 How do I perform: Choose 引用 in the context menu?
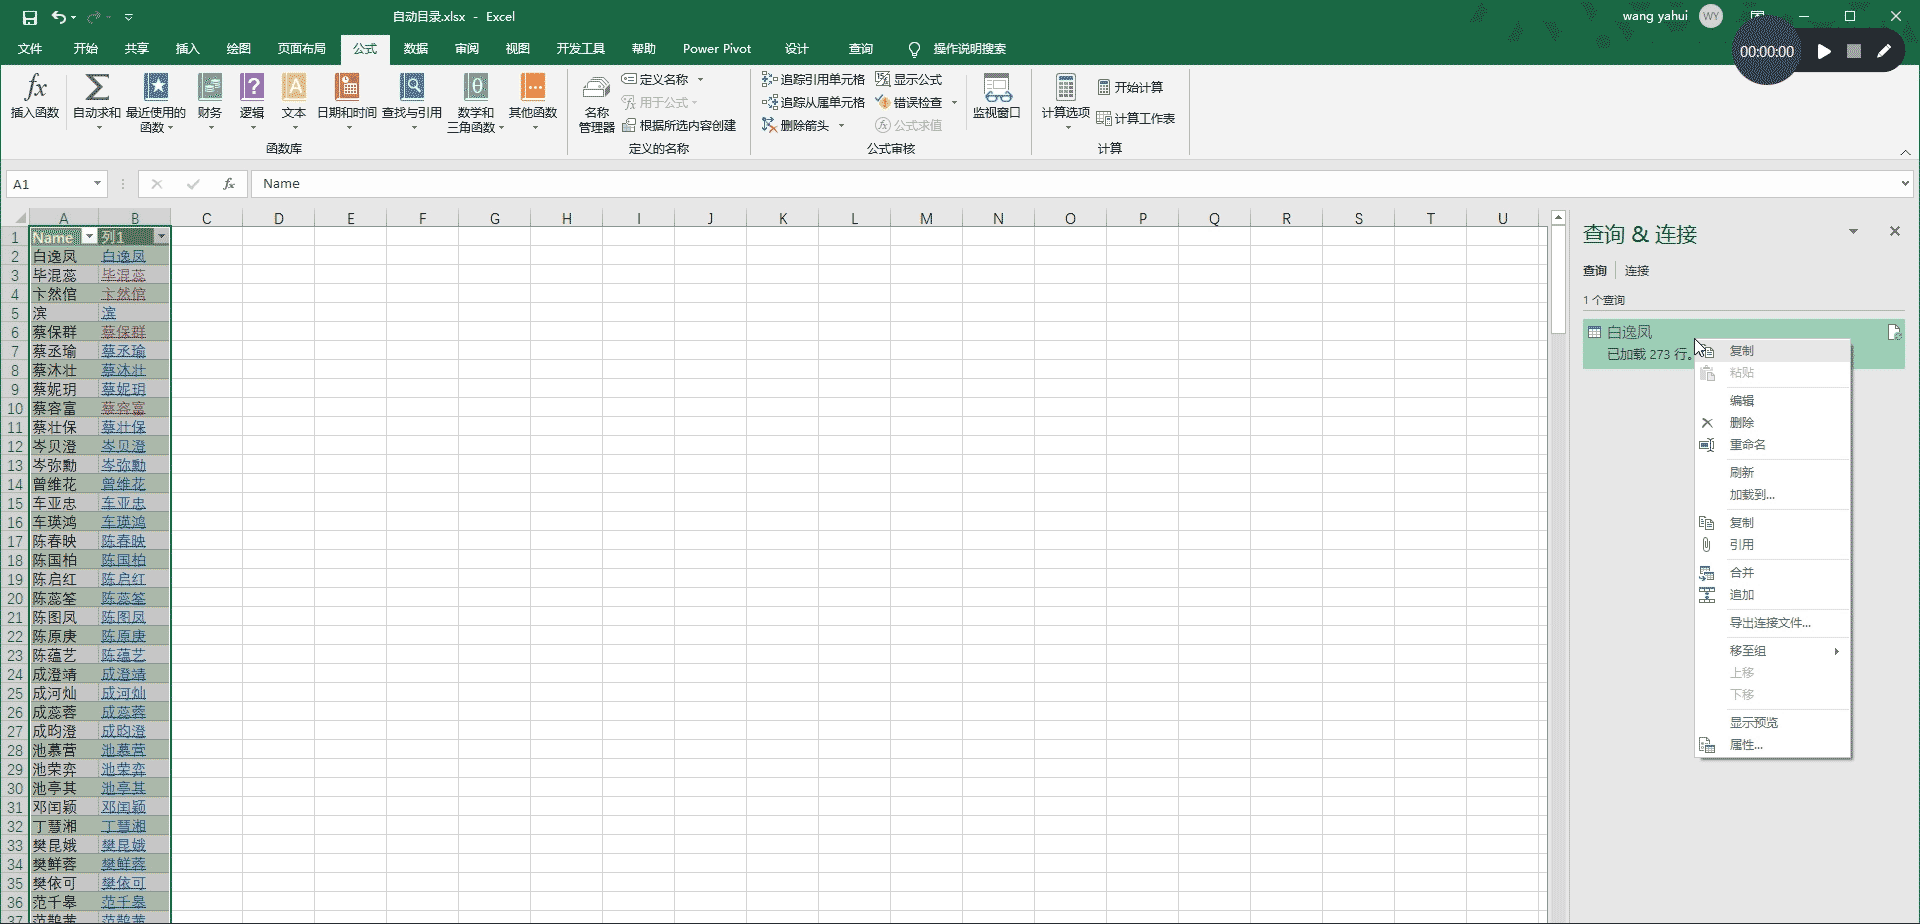coord(1773,545)
